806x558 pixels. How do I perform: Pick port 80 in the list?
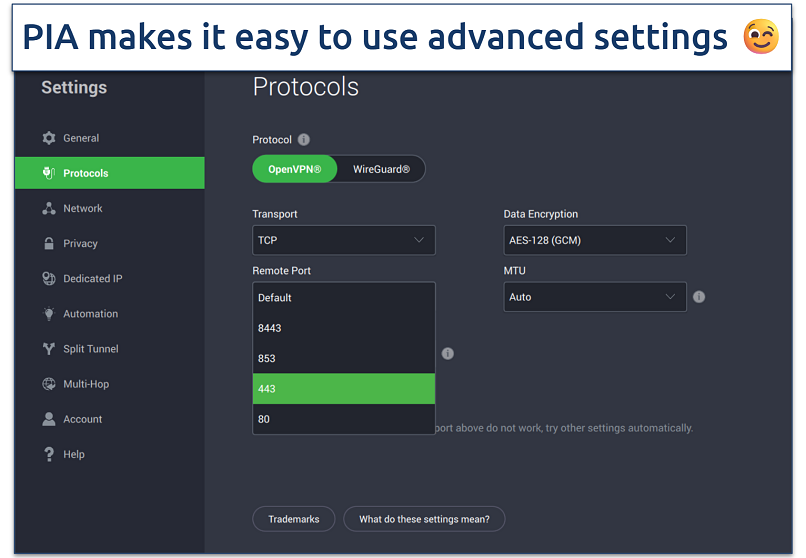(x=343, y=419)
